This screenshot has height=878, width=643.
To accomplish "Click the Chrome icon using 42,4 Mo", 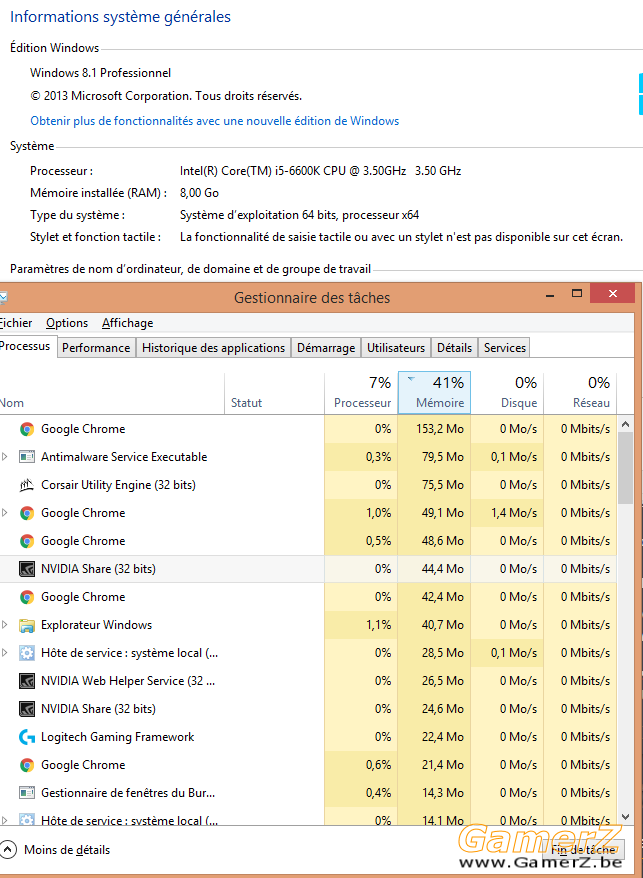I will click(27, 597).
